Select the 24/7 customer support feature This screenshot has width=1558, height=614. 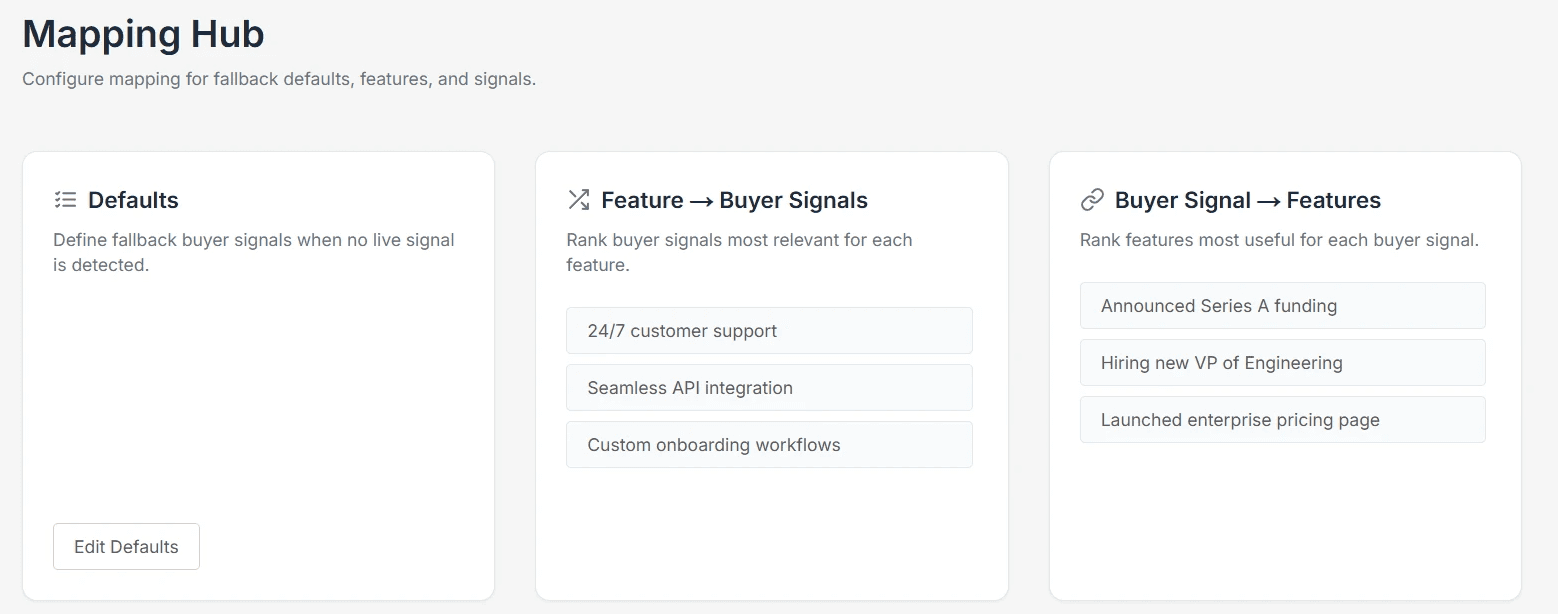(x=769, y=331)
